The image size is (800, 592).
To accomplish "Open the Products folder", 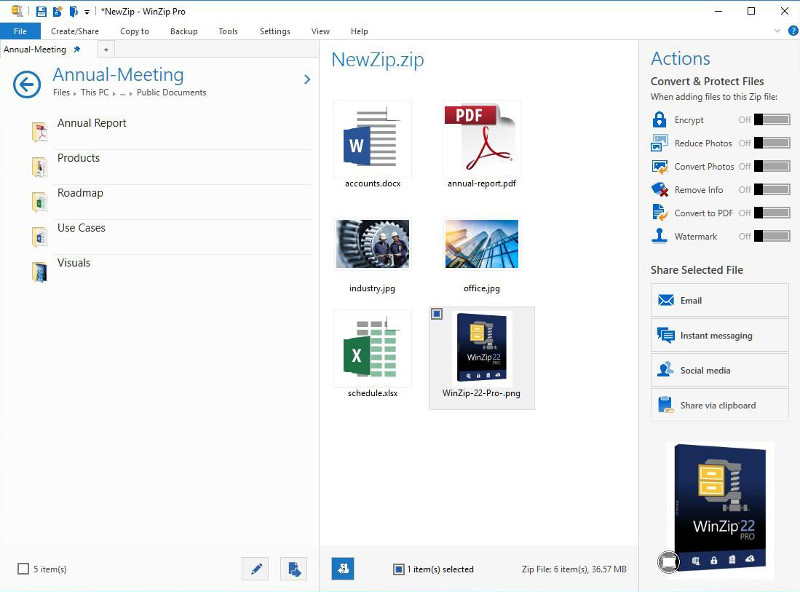I will click(171, 167).
